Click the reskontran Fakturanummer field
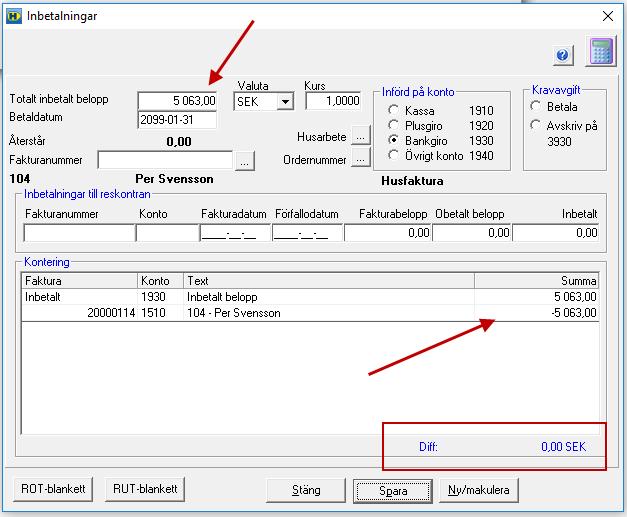The image size is (627, 517). [79, 233]
